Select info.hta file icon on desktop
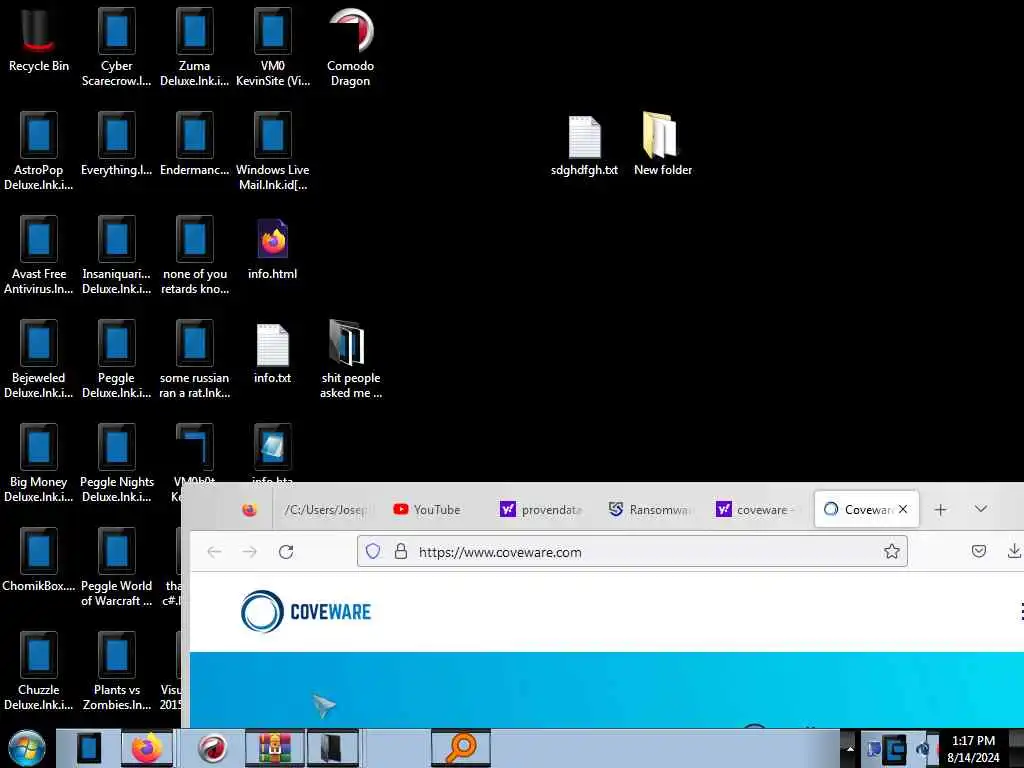 [x=273, y=452]
